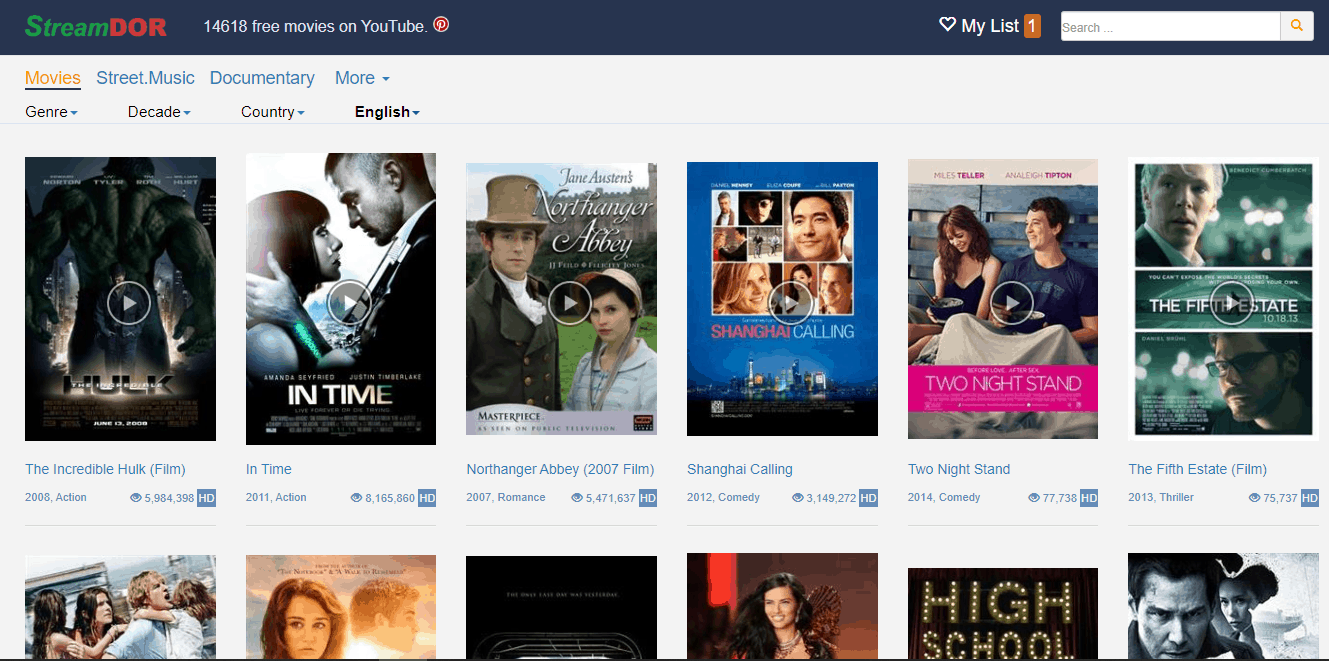Open the Shanghai Calling title link
1329x661 pixels.
[x=740, y=469]
